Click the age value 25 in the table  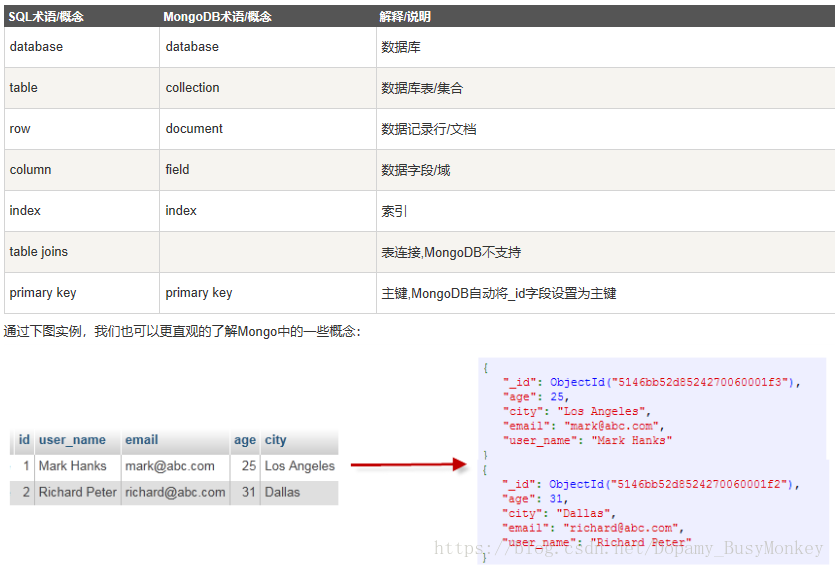pyautogui.click(x=249, y=466)
